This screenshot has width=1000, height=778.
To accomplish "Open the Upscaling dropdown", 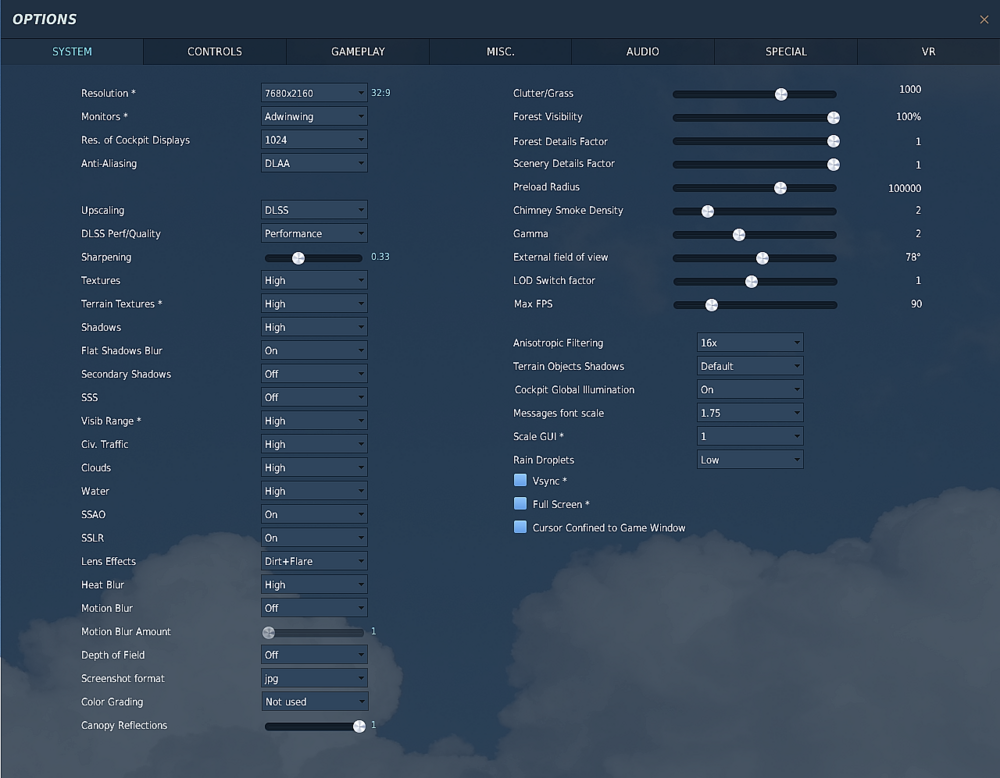I will [x=314, y=210].
